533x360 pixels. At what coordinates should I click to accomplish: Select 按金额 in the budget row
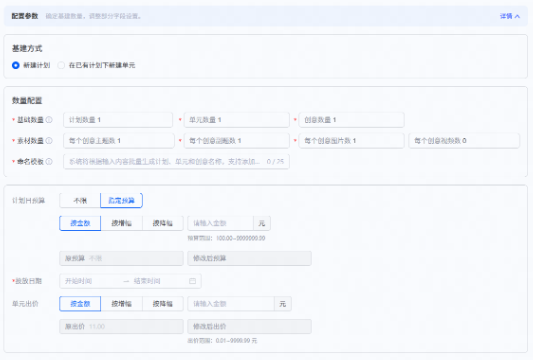(80, 223)
